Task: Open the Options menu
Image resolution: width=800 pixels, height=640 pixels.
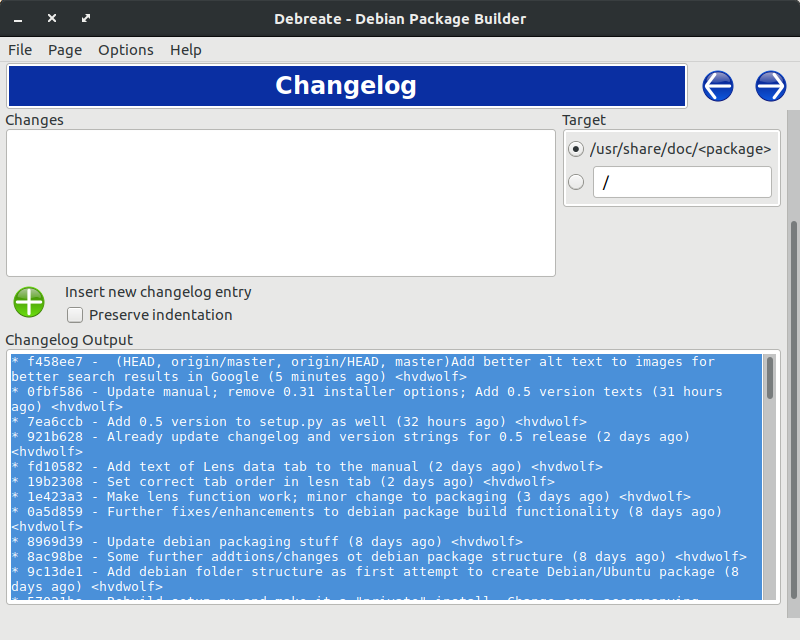Action: 126,50
